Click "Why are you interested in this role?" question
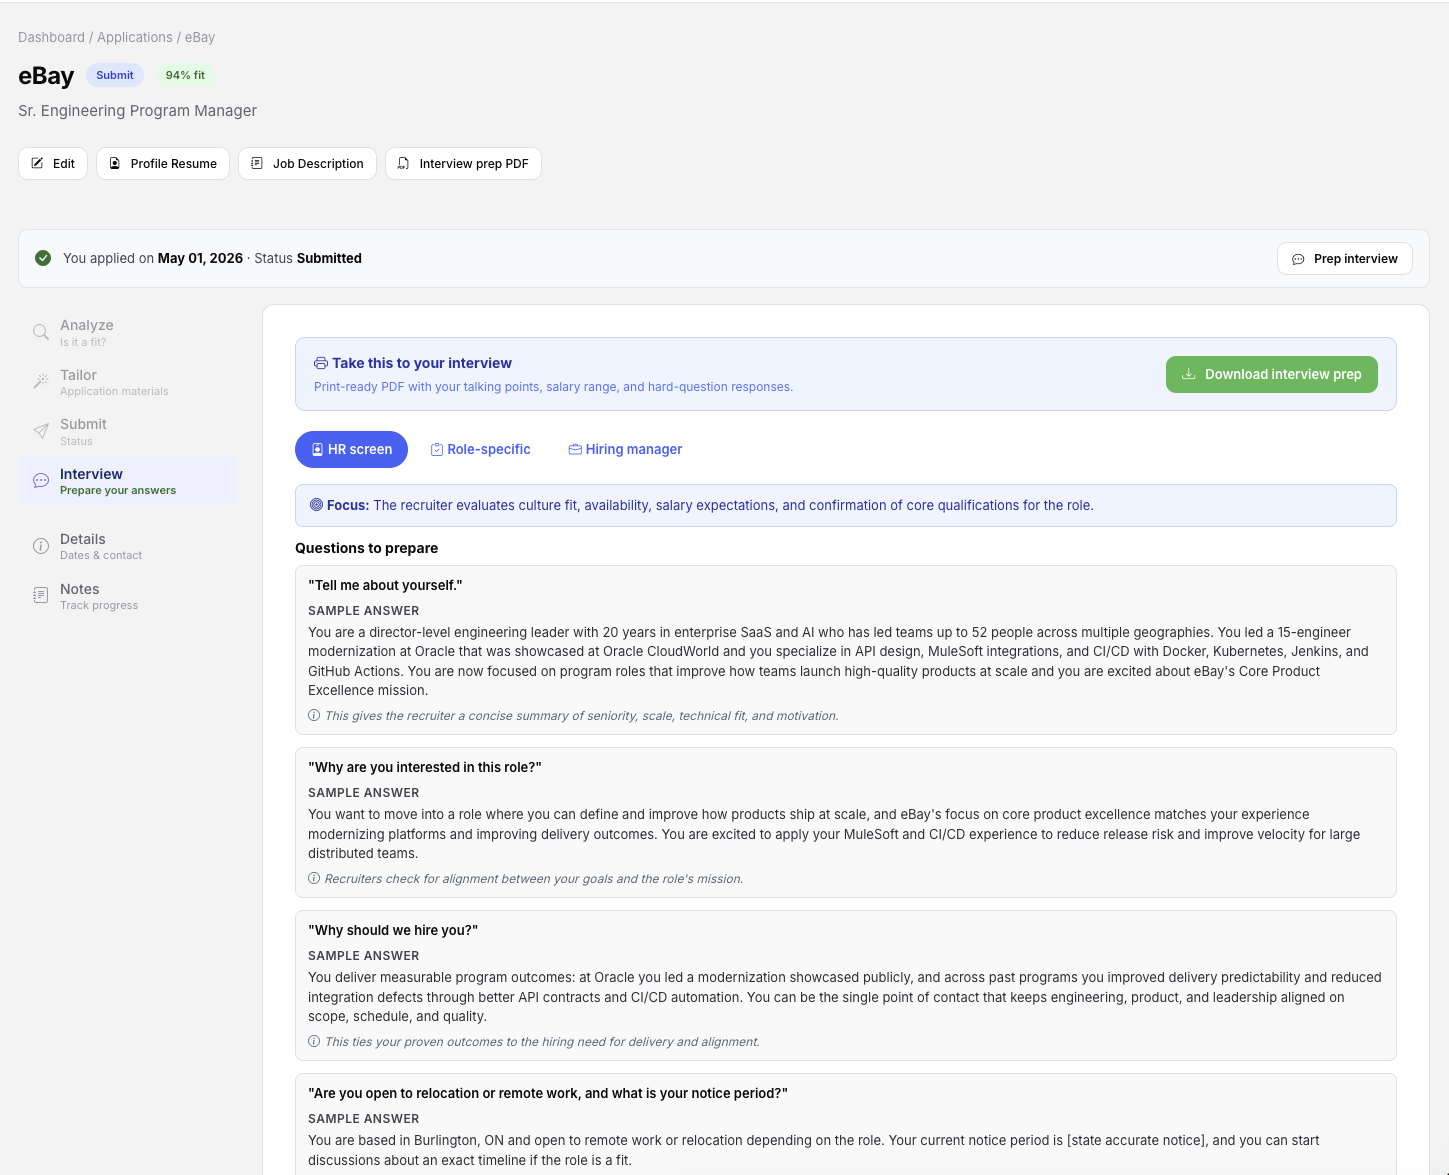 pyautogui.click(x=425, y=767)
